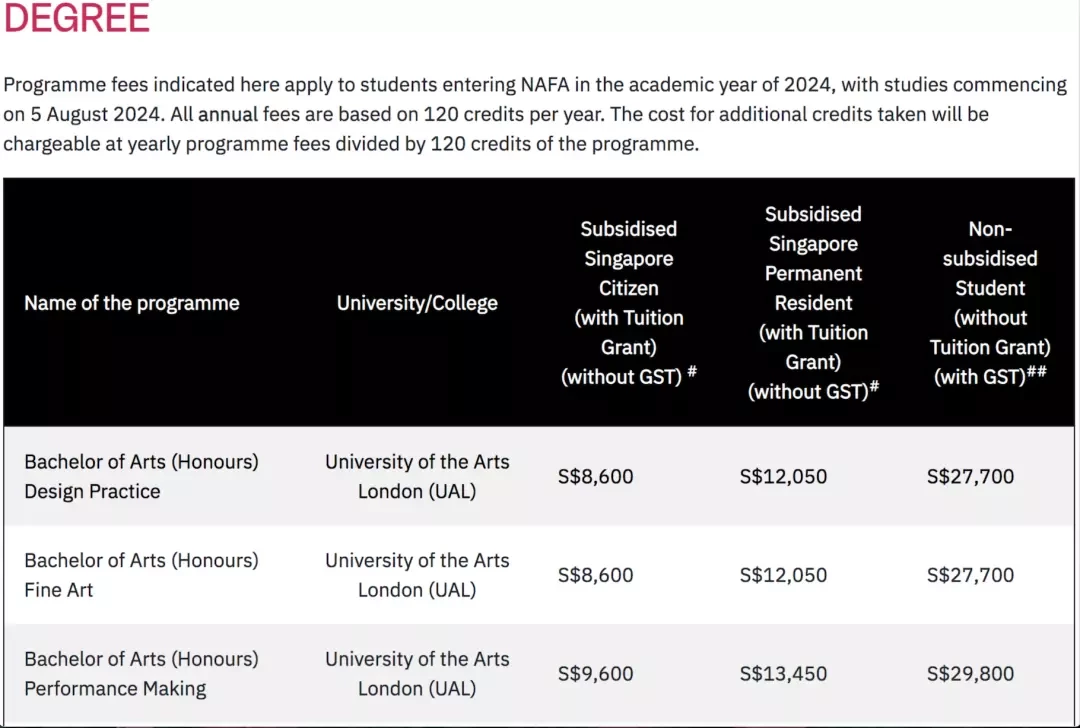Click the DEGREE heading

[76, 17]
